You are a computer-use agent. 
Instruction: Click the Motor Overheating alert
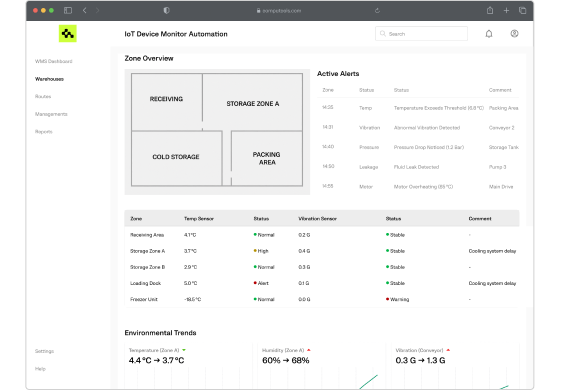click(418, 186)
